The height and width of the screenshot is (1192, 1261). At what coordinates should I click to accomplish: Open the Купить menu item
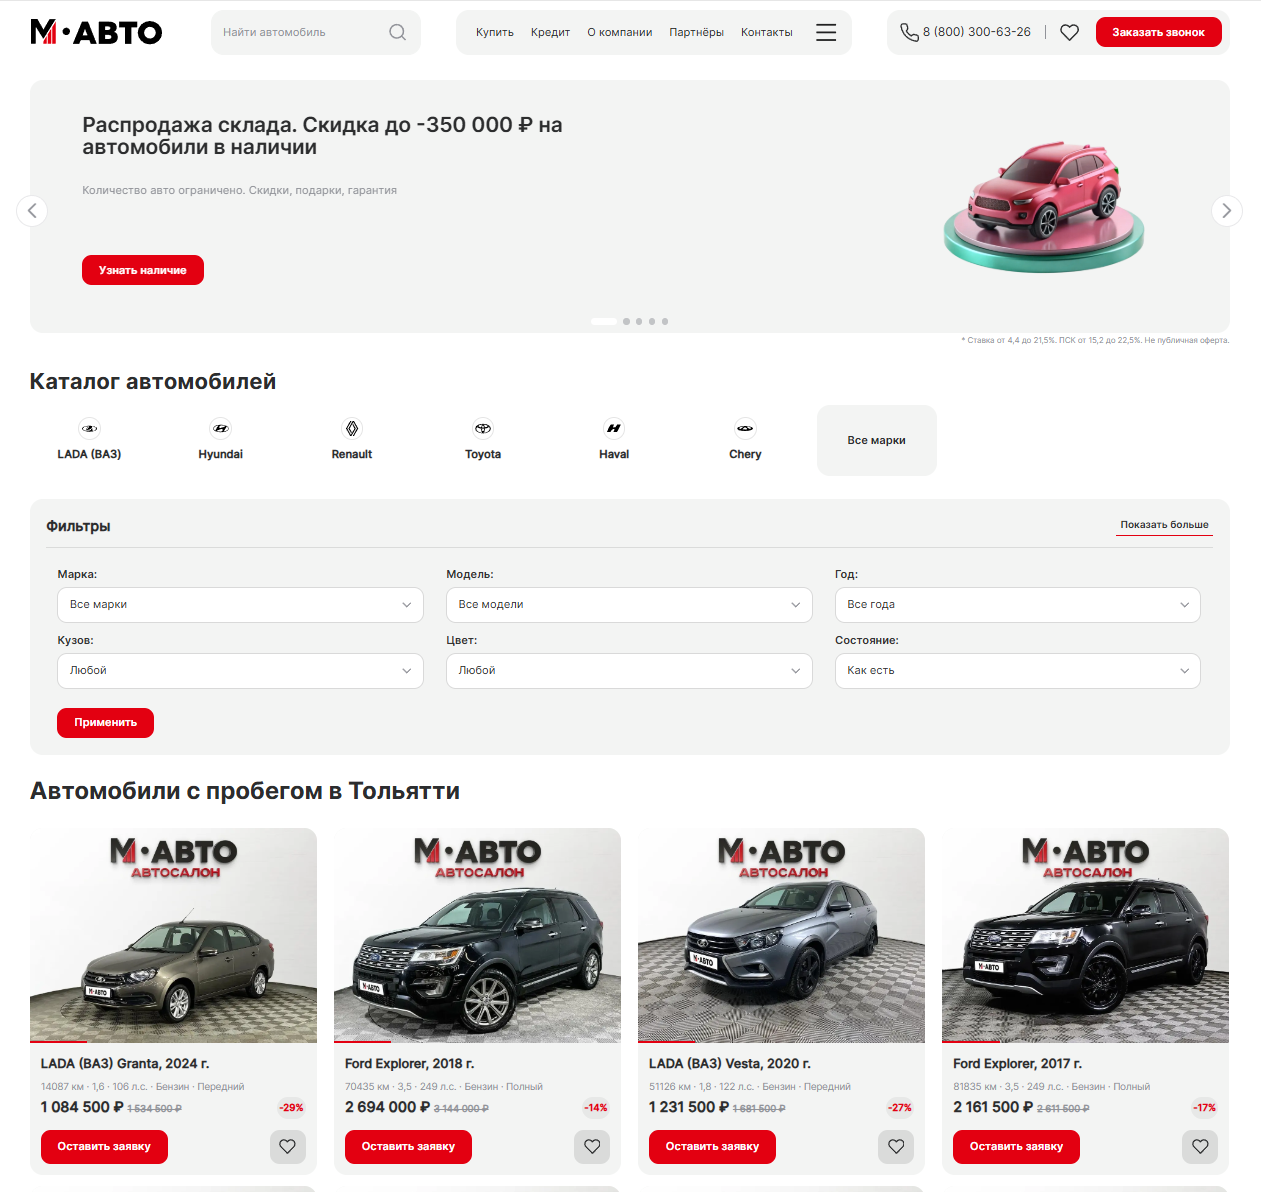point(495,32)
